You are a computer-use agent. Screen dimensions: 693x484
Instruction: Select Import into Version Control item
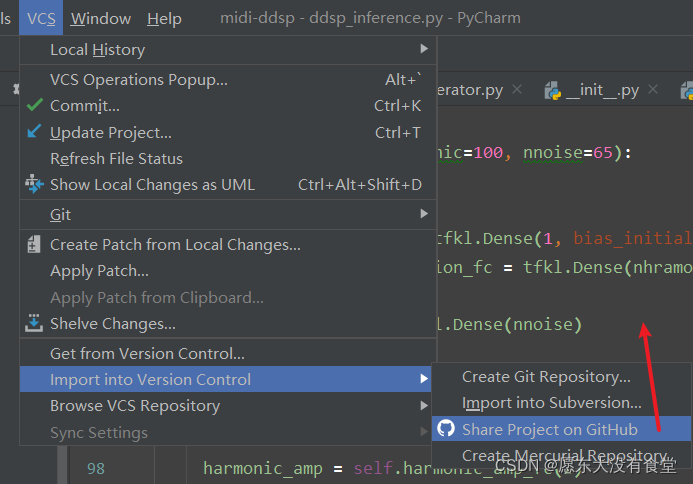(225, 379)
